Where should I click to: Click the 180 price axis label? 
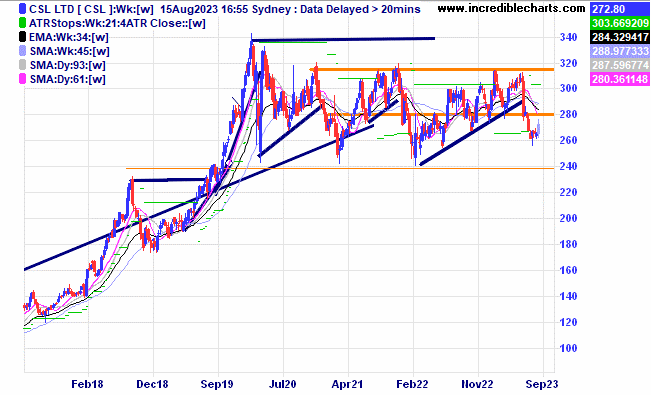pos(568,244)
